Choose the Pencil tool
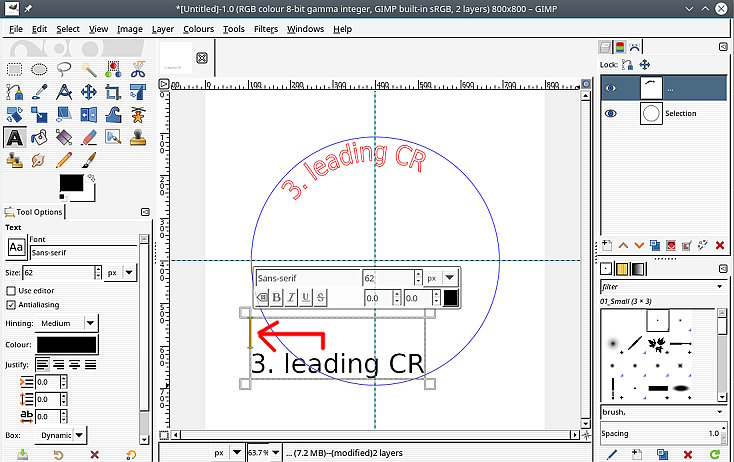Image resolution: width=734 pixels, height=462 pixels. tap(64, 160)
